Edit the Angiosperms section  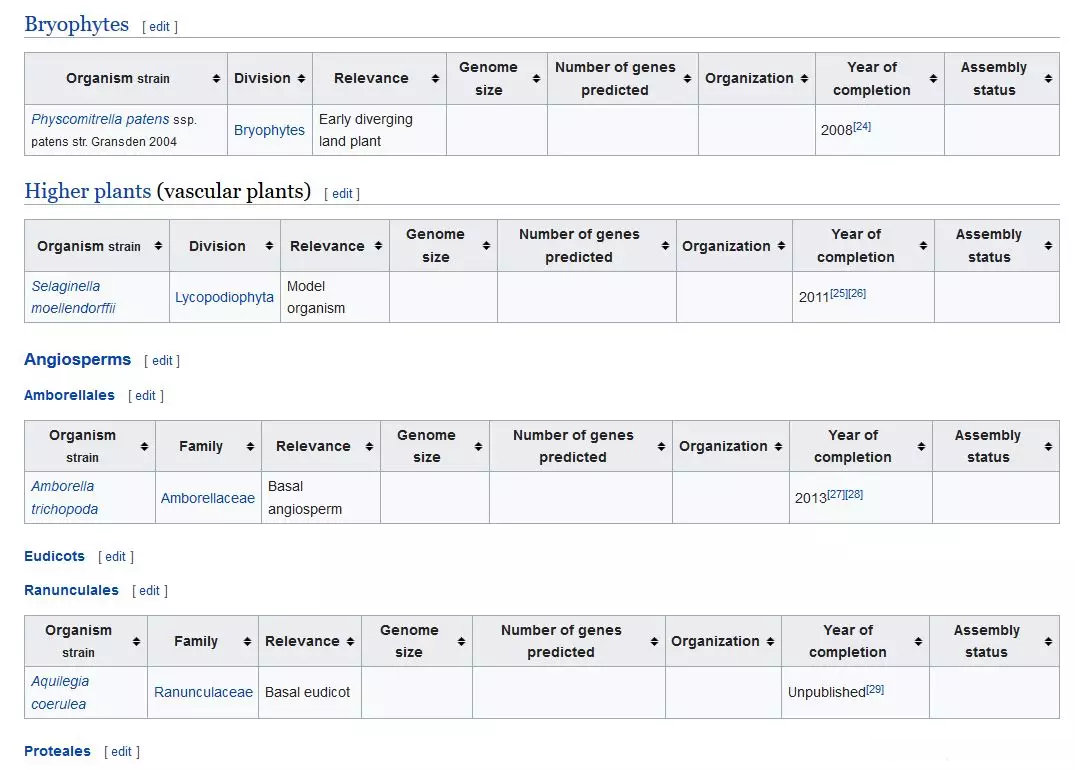(162, 361)
